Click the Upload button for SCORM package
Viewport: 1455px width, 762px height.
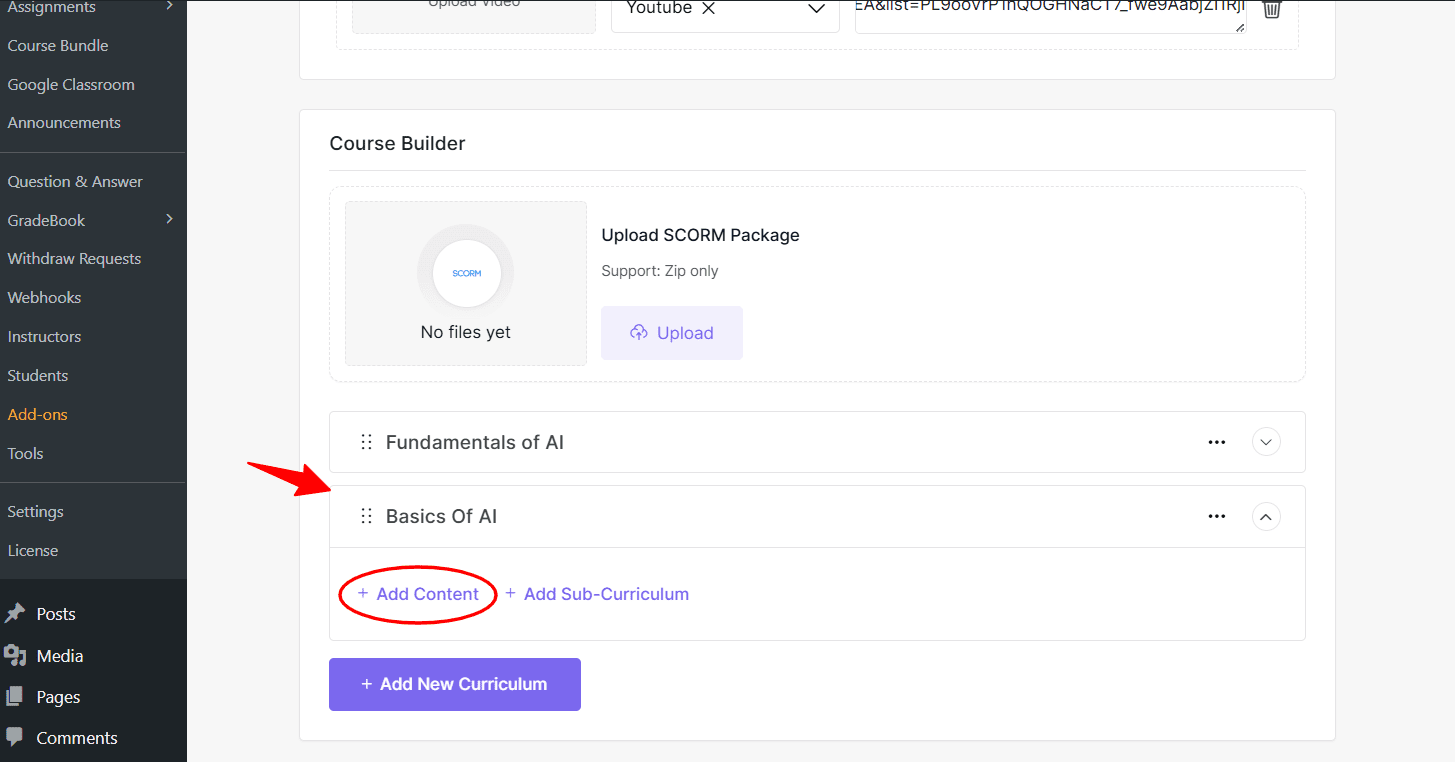(671, 332)
